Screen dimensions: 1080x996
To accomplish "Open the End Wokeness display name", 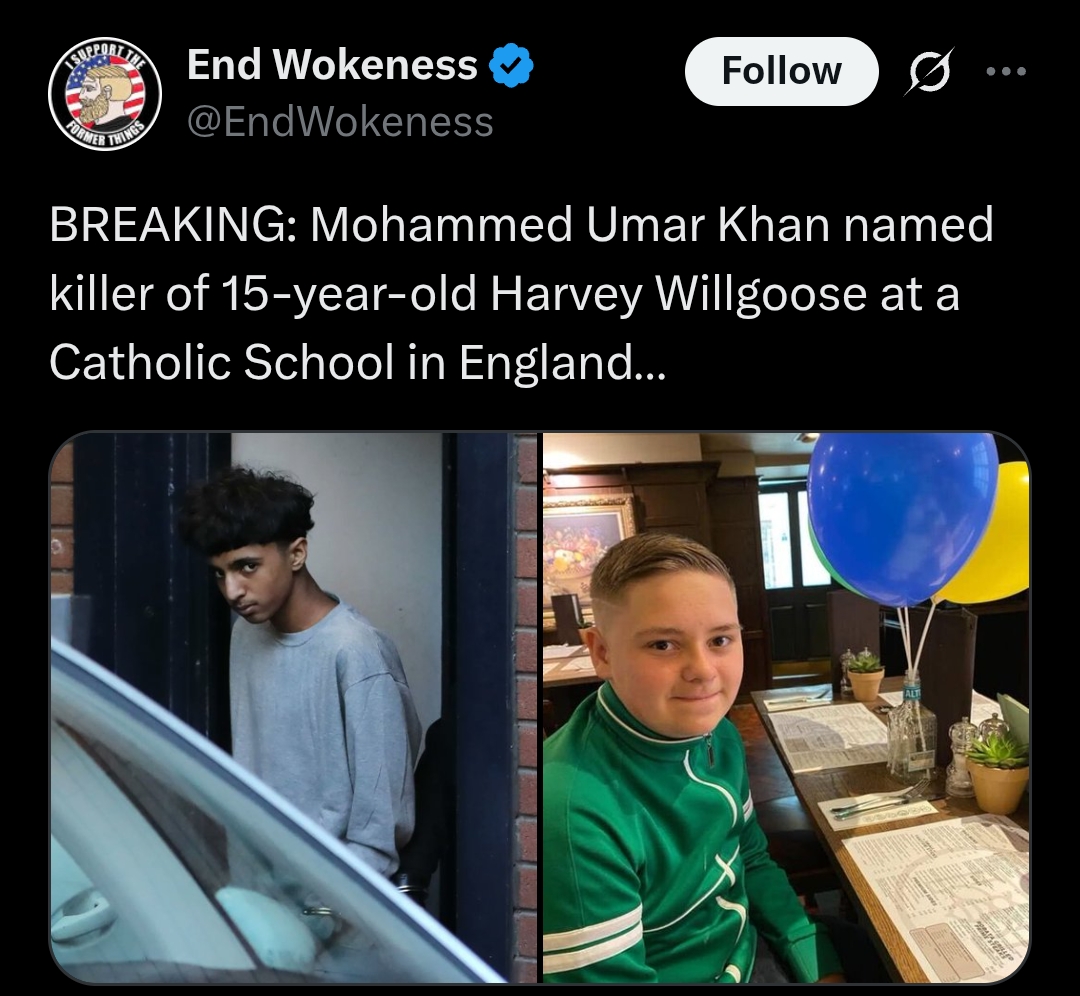I will click(x=332, y=64).
